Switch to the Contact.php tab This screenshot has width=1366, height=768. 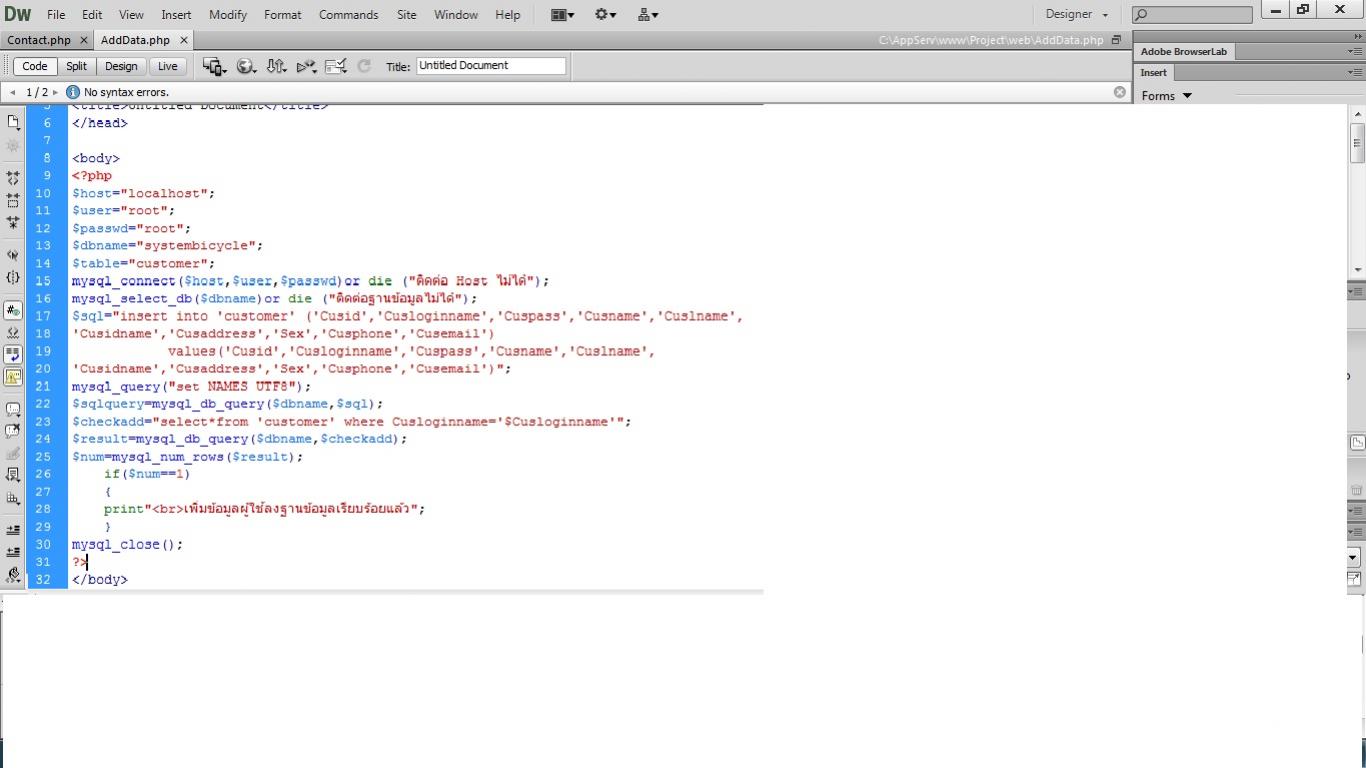(x=39, y=40)
